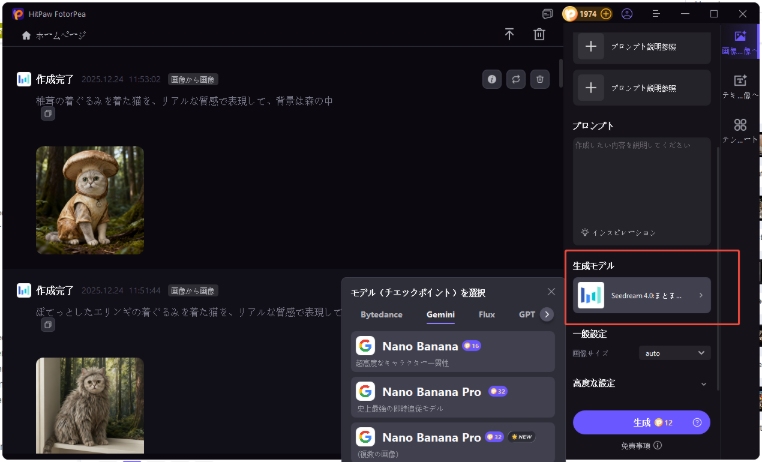Copy the eringi costume cat prompt text

coord(48,325)
